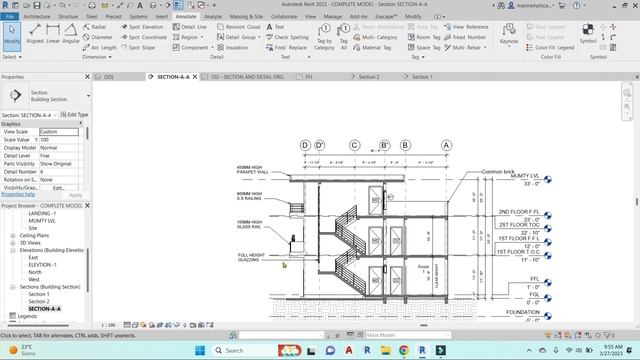The image size is (640, 360).
Task: Click the Apply button in Properties
Action: (76, 195)
